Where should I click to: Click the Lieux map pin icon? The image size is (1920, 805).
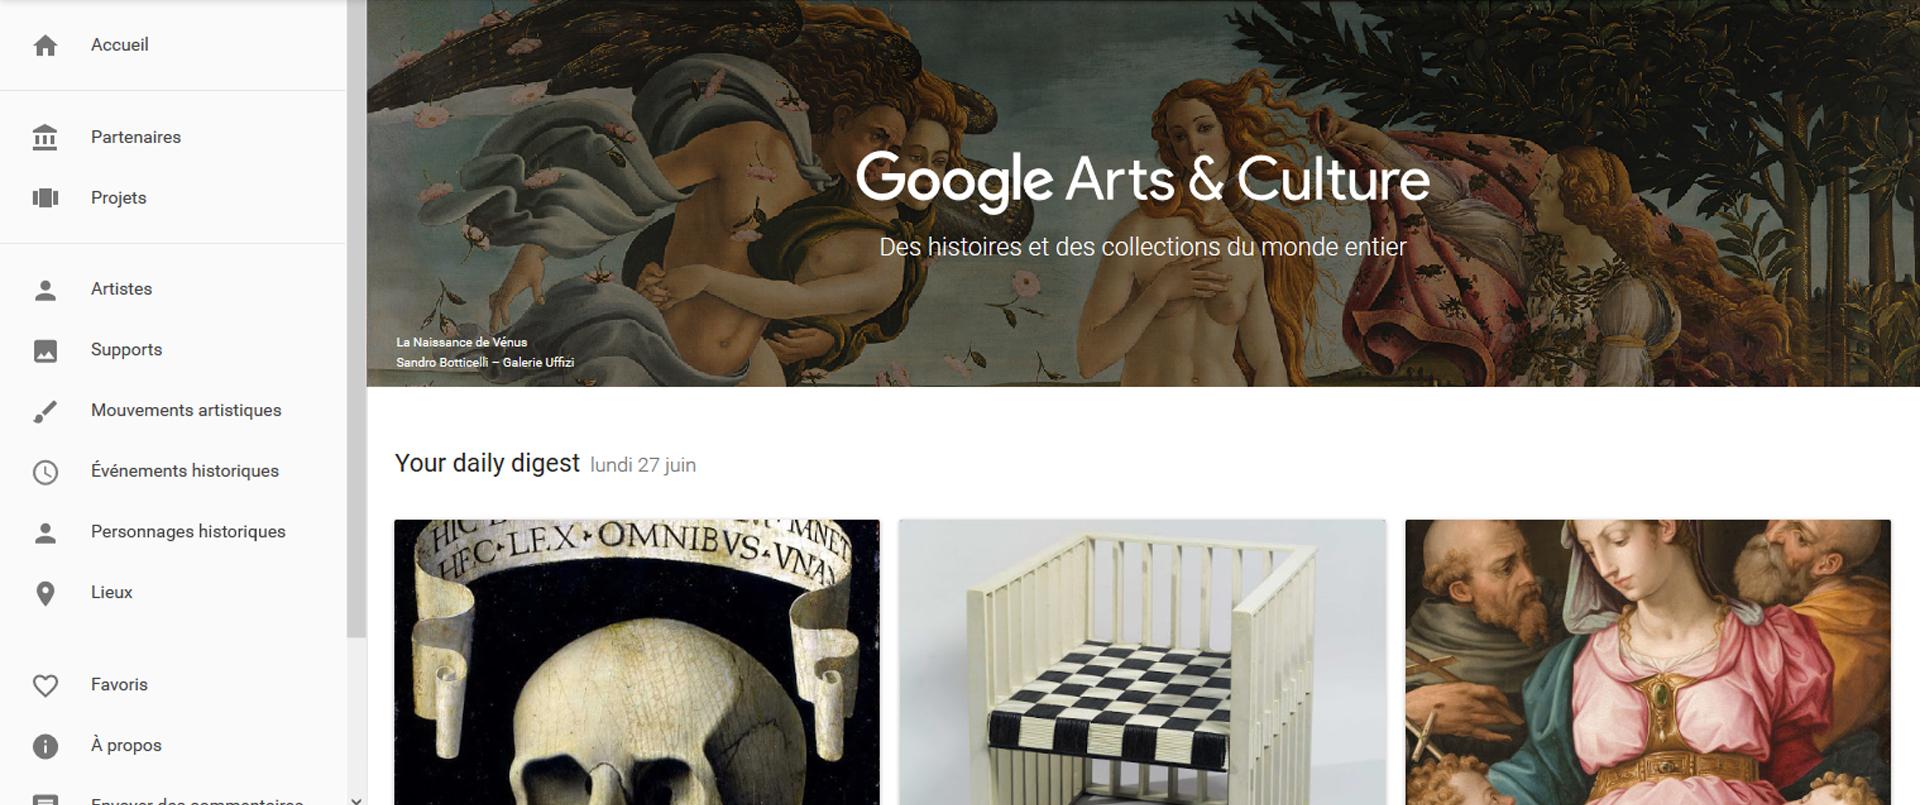tap(45, 593)
